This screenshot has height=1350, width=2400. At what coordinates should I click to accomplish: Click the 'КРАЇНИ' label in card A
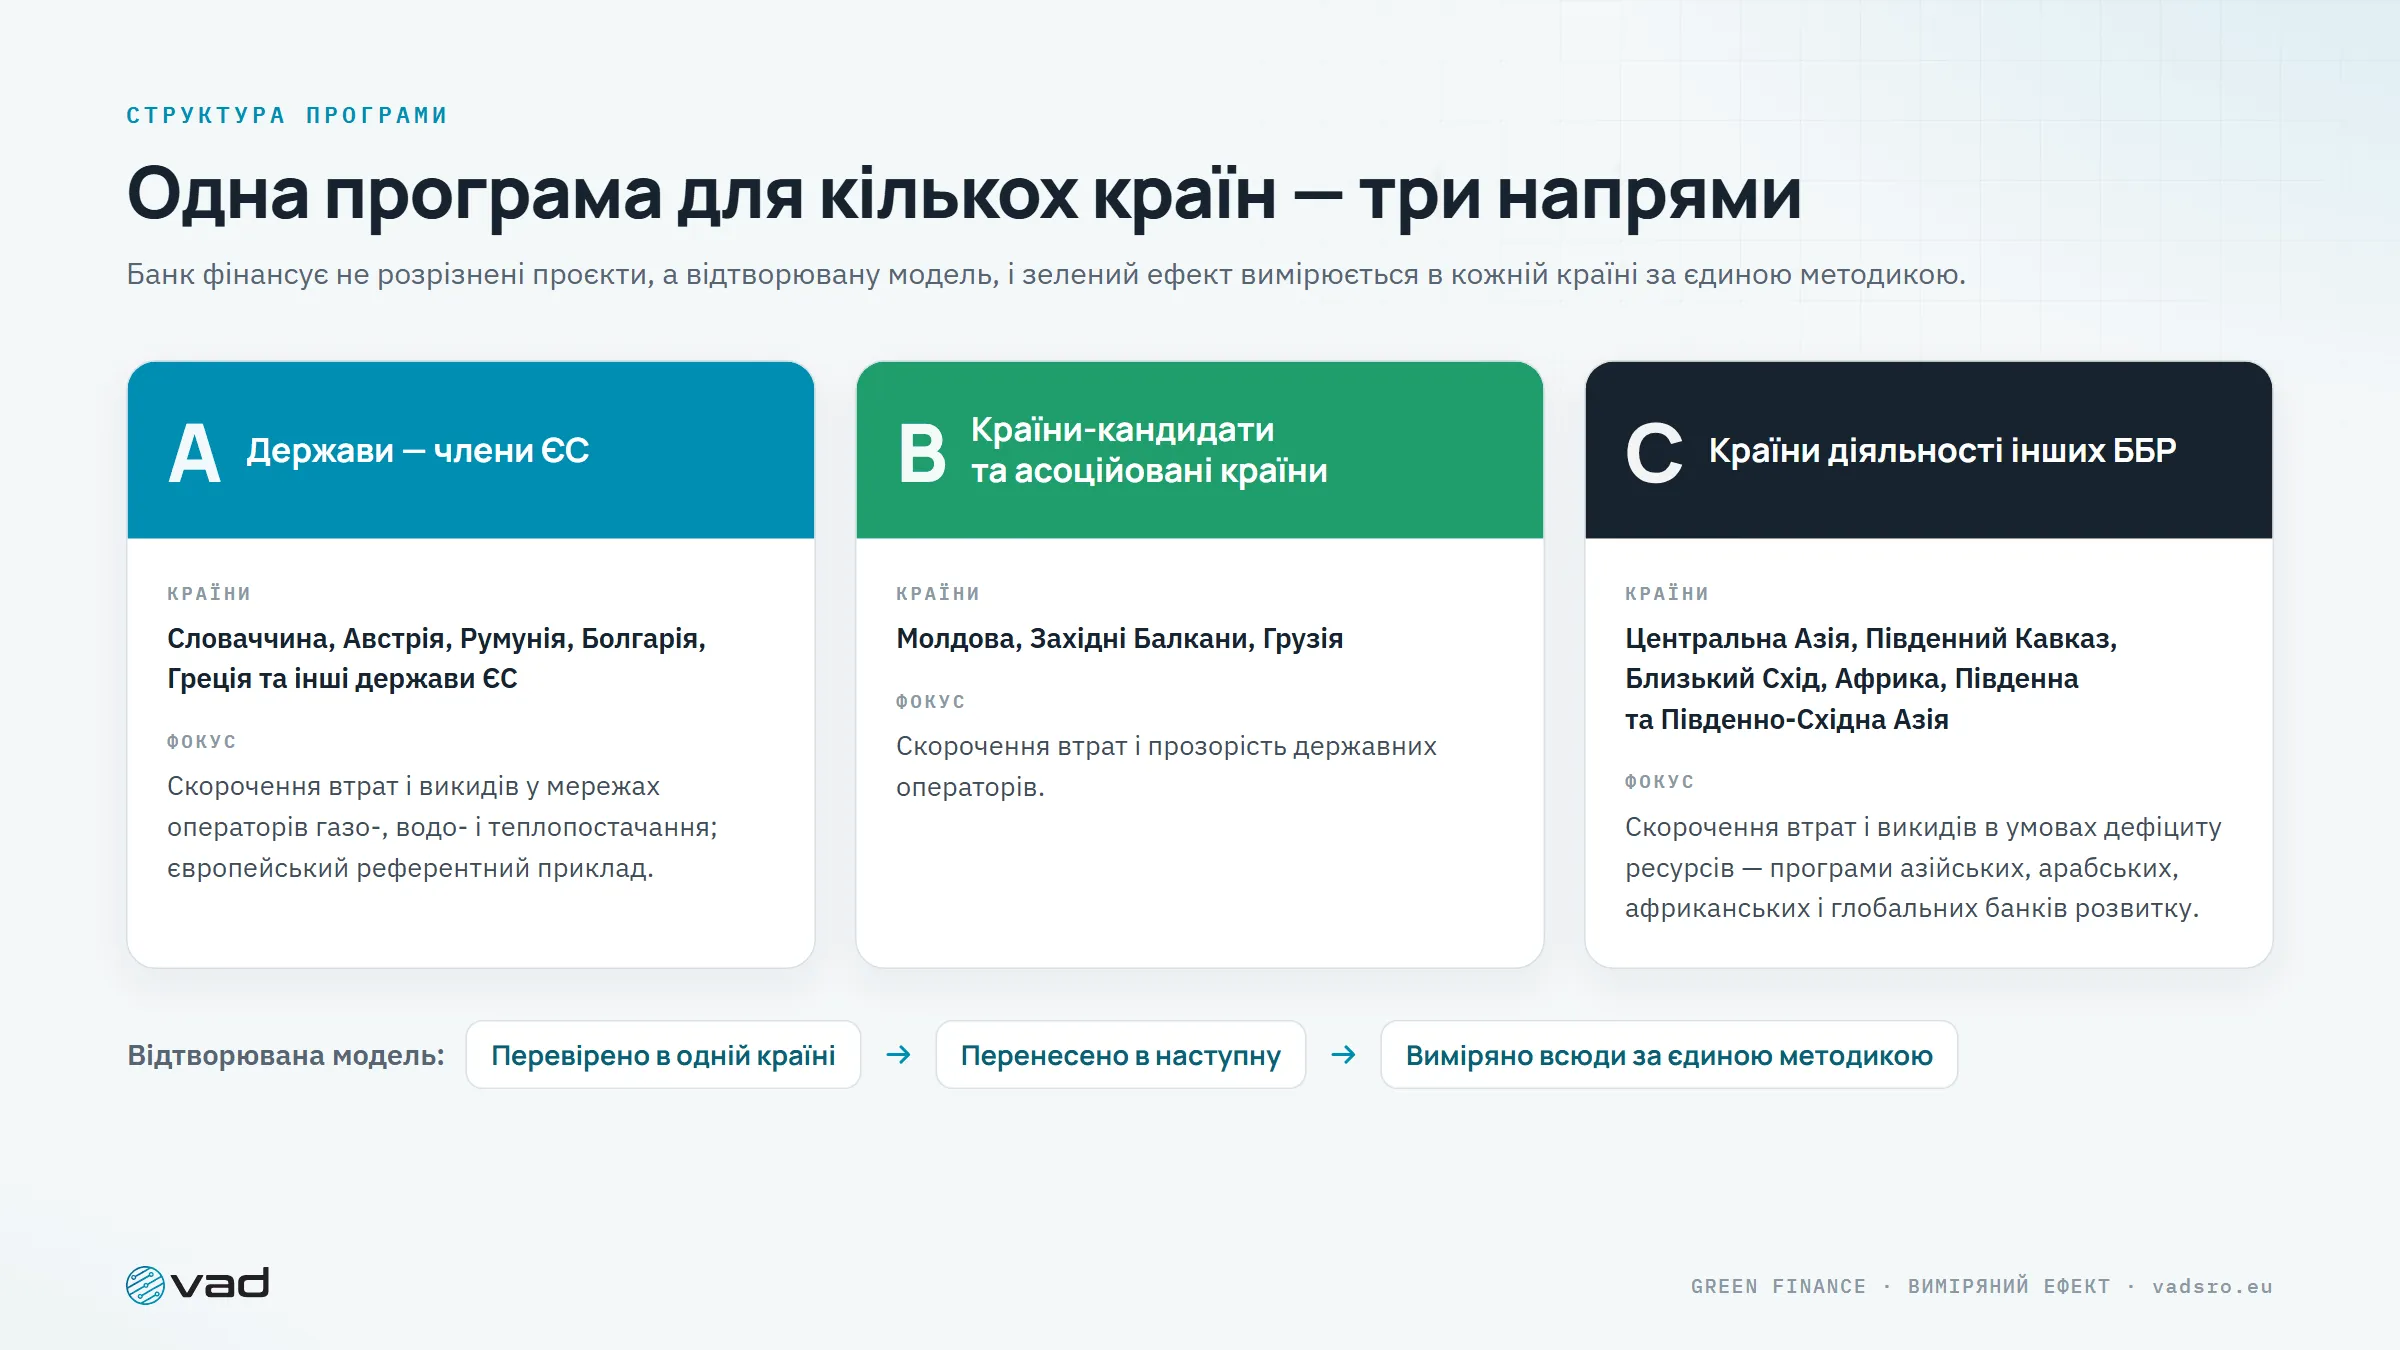tap(209, 593)
